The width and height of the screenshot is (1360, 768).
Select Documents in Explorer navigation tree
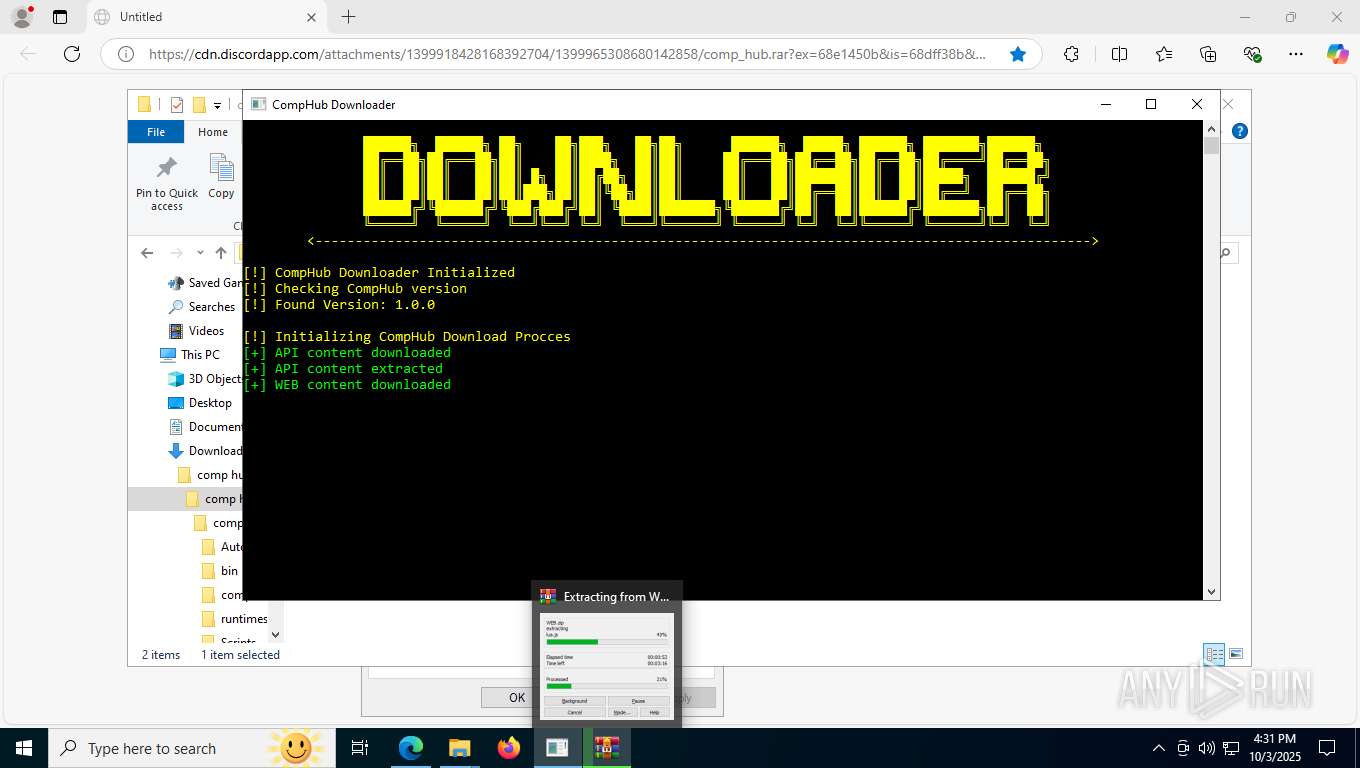click(205, 427)
